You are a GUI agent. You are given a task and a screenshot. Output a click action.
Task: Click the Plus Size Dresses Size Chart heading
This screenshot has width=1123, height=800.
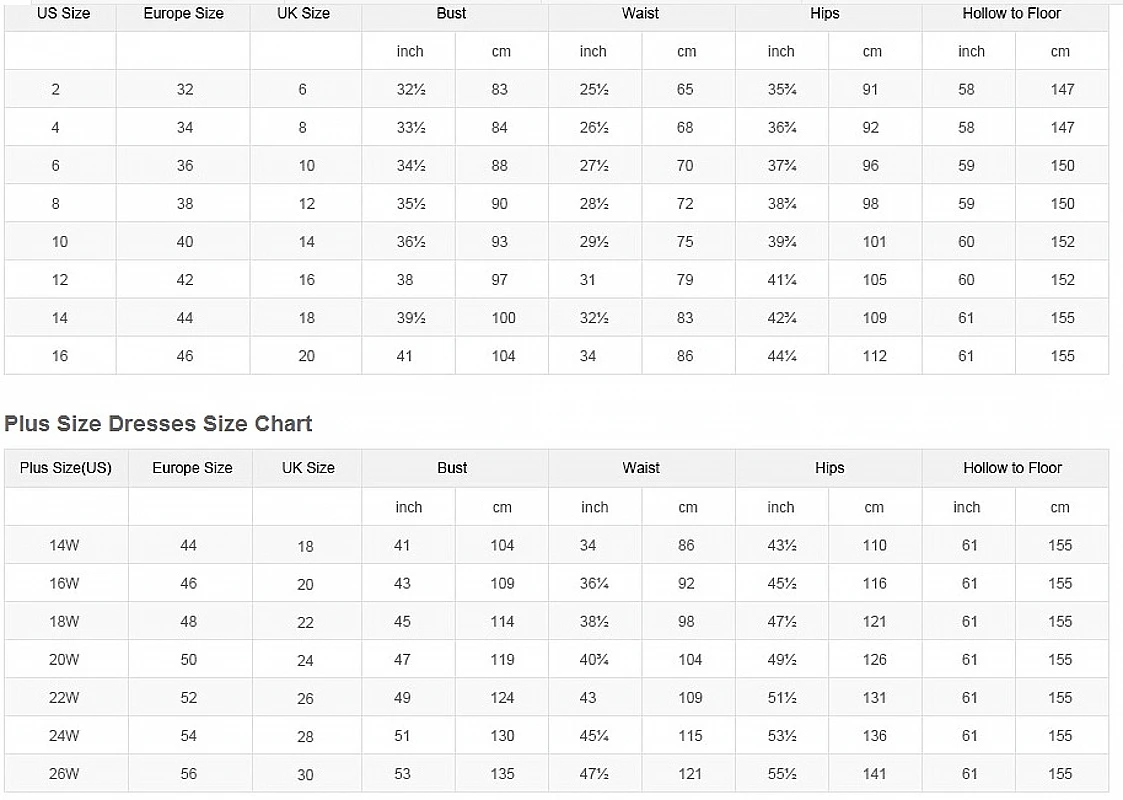(158, 423)
